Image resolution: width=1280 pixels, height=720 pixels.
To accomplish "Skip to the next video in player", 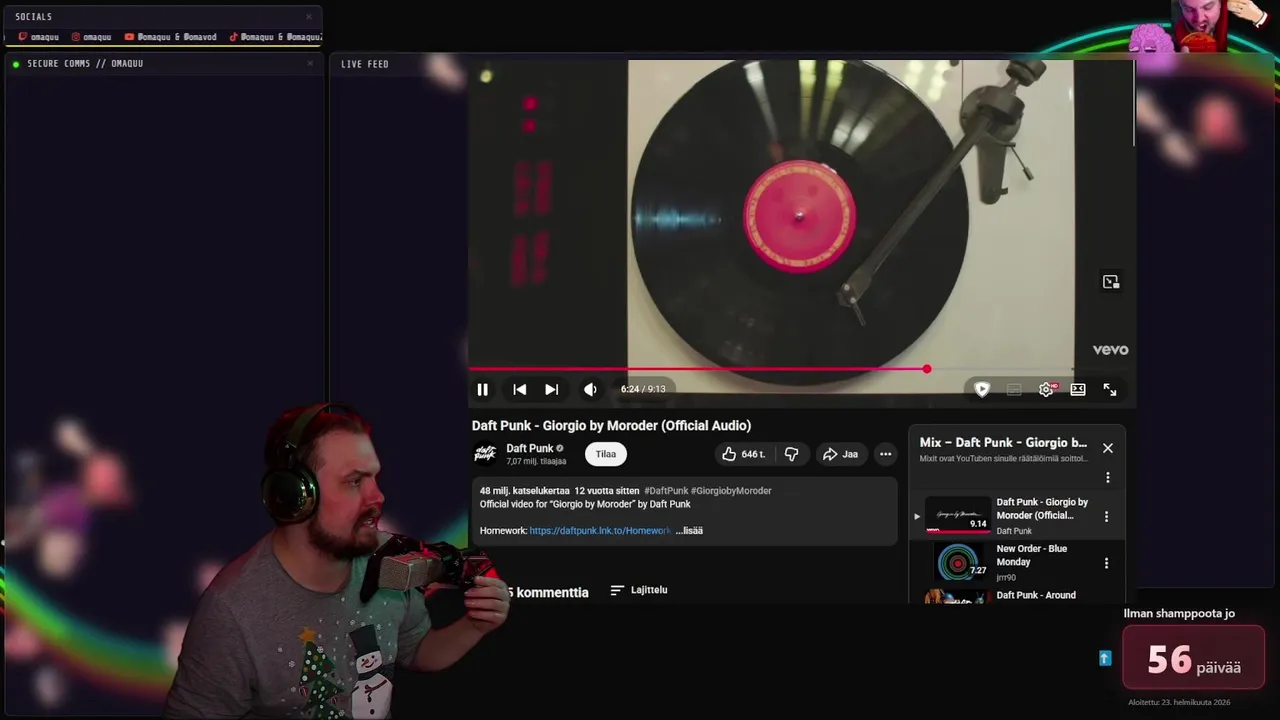I will [x=551, y=390].
